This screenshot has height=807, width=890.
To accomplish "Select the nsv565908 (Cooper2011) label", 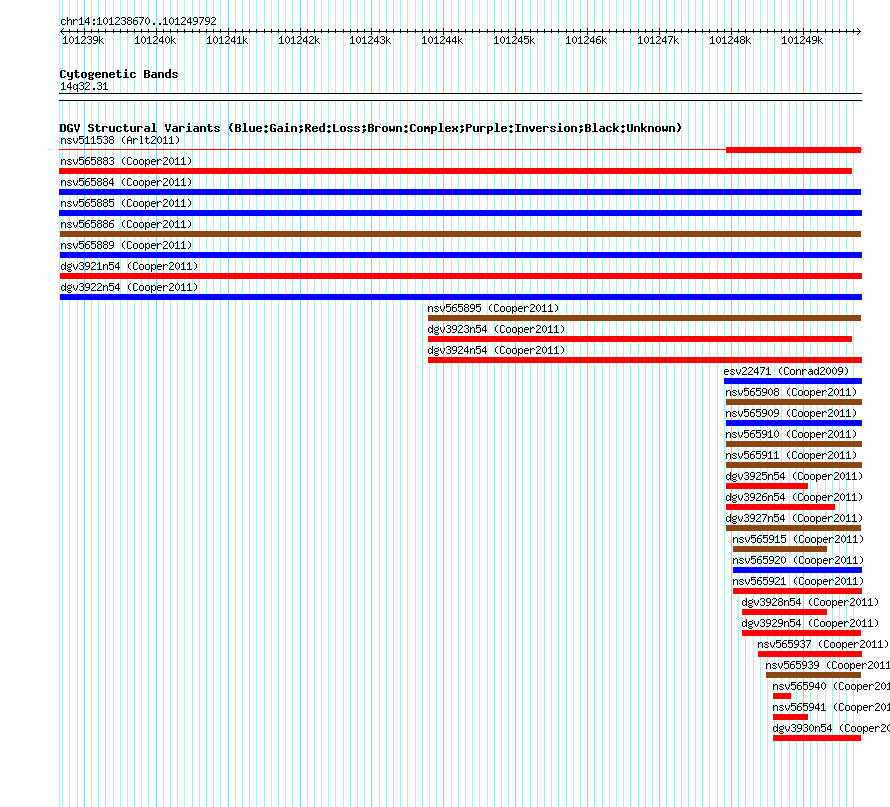I will (x=791, y=392).
